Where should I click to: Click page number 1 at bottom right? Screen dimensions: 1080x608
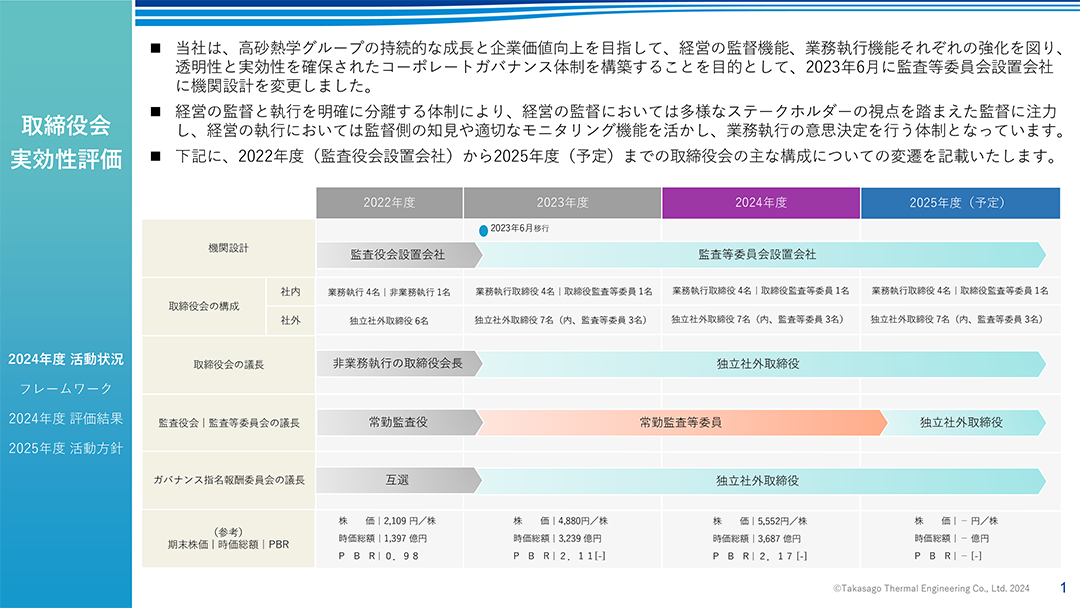[1062, 588]
